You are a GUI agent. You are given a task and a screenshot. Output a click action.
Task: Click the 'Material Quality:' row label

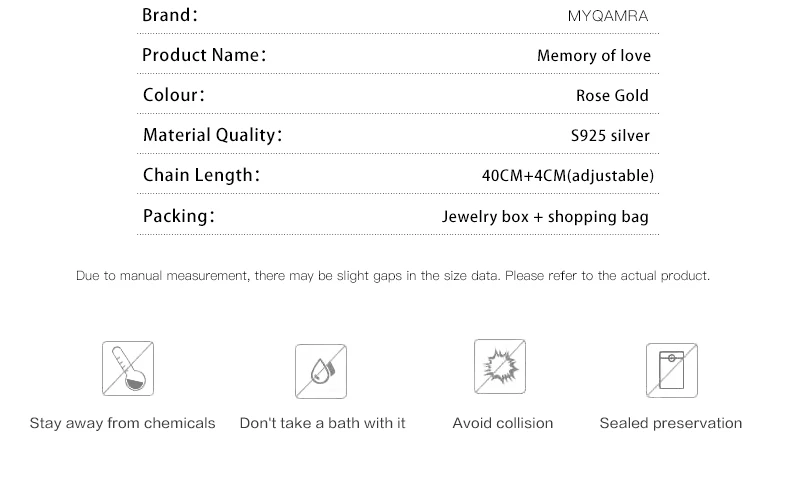point(213,135)
